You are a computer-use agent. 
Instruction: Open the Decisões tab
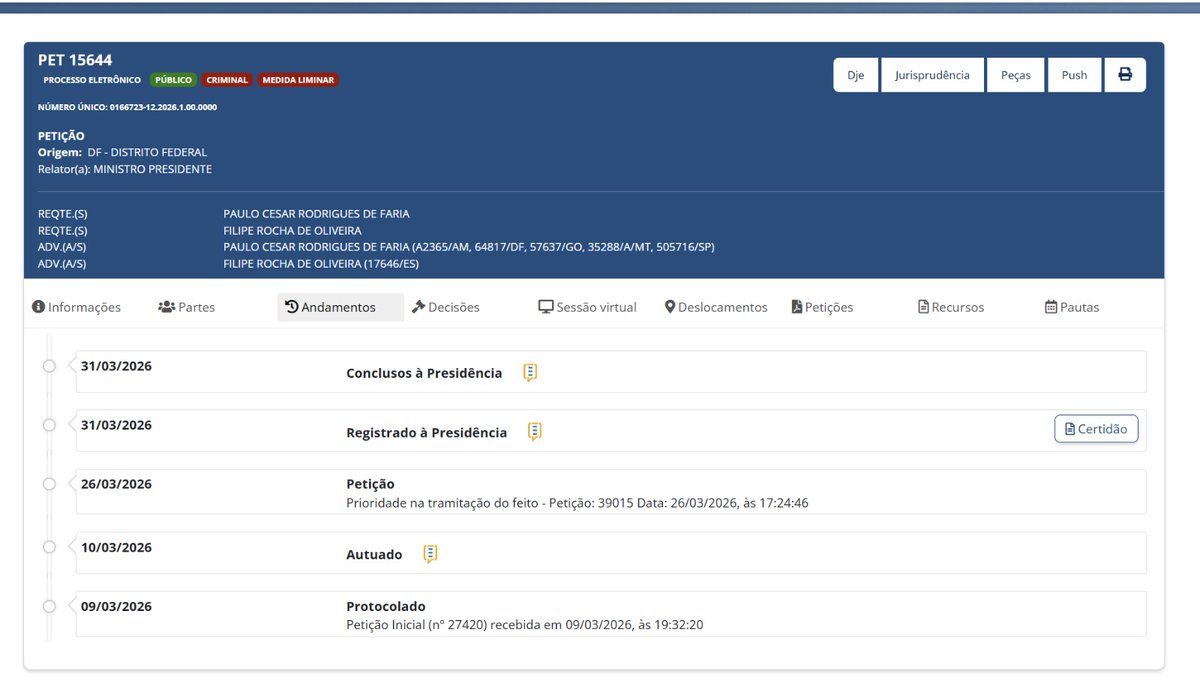tap(446, 307)
